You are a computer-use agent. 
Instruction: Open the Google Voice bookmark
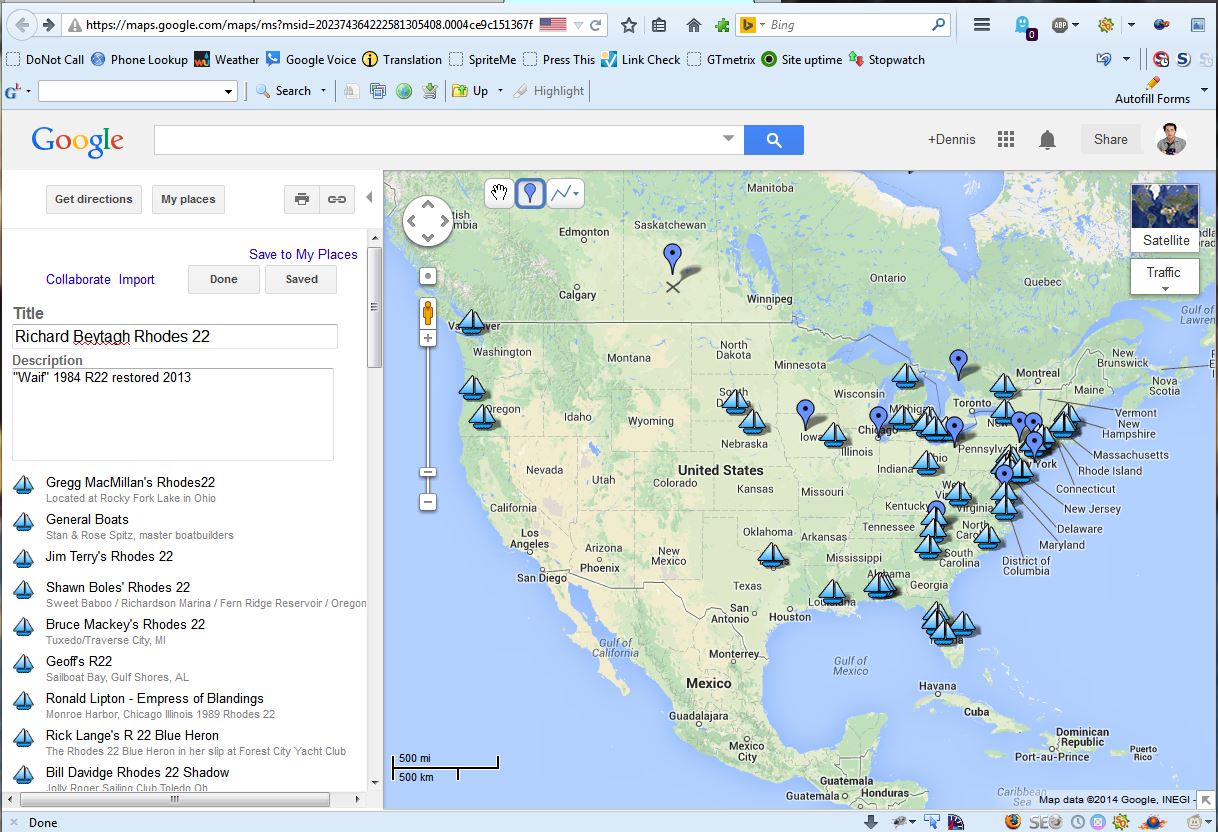(311, 60)
